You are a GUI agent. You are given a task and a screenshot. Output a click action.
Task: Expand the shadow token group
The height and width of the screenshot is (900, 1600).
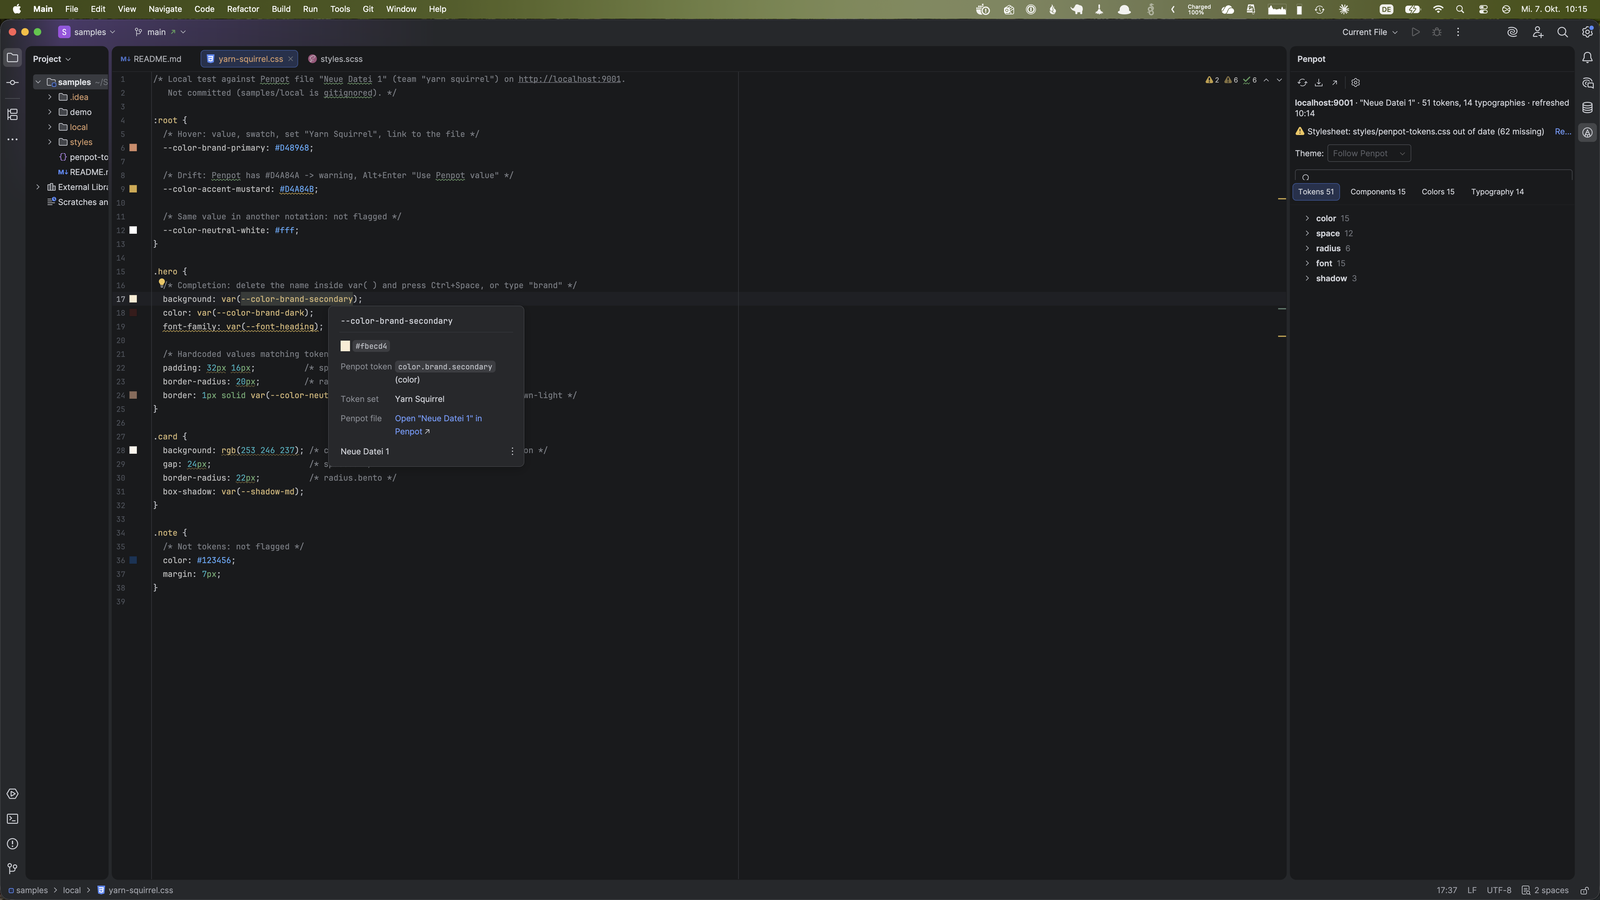(x=1307, y=278)
